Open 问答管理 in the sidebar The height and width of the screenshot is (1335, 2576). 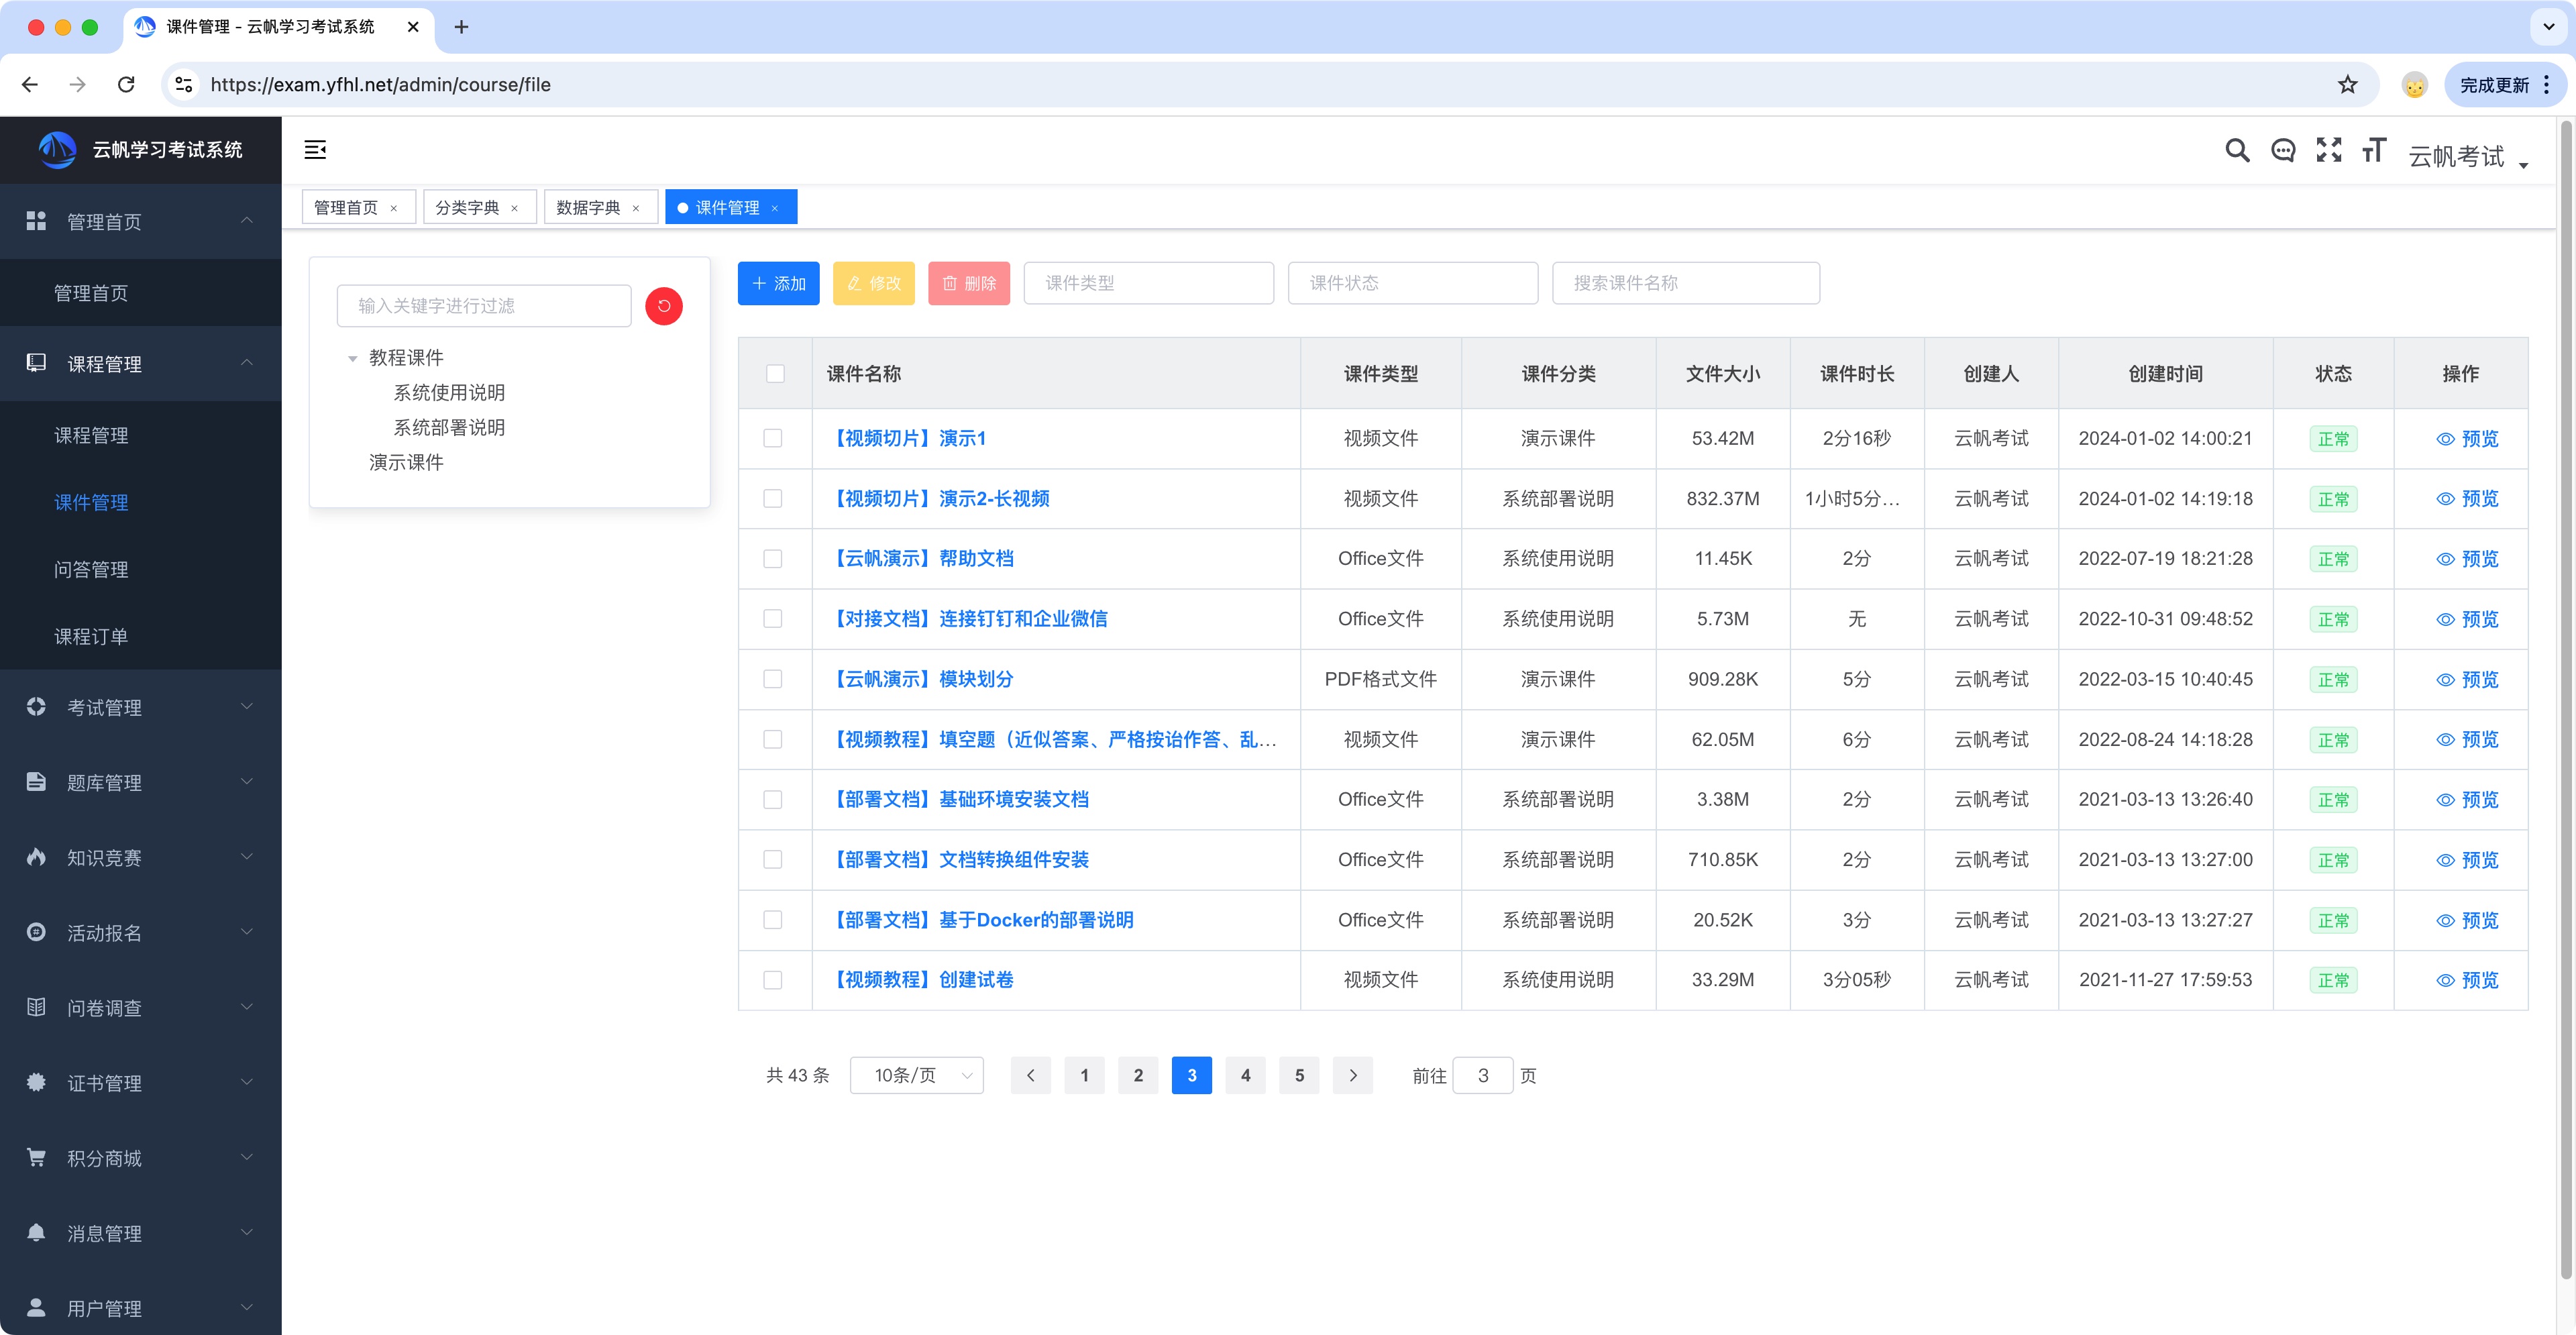coord(91,569)
